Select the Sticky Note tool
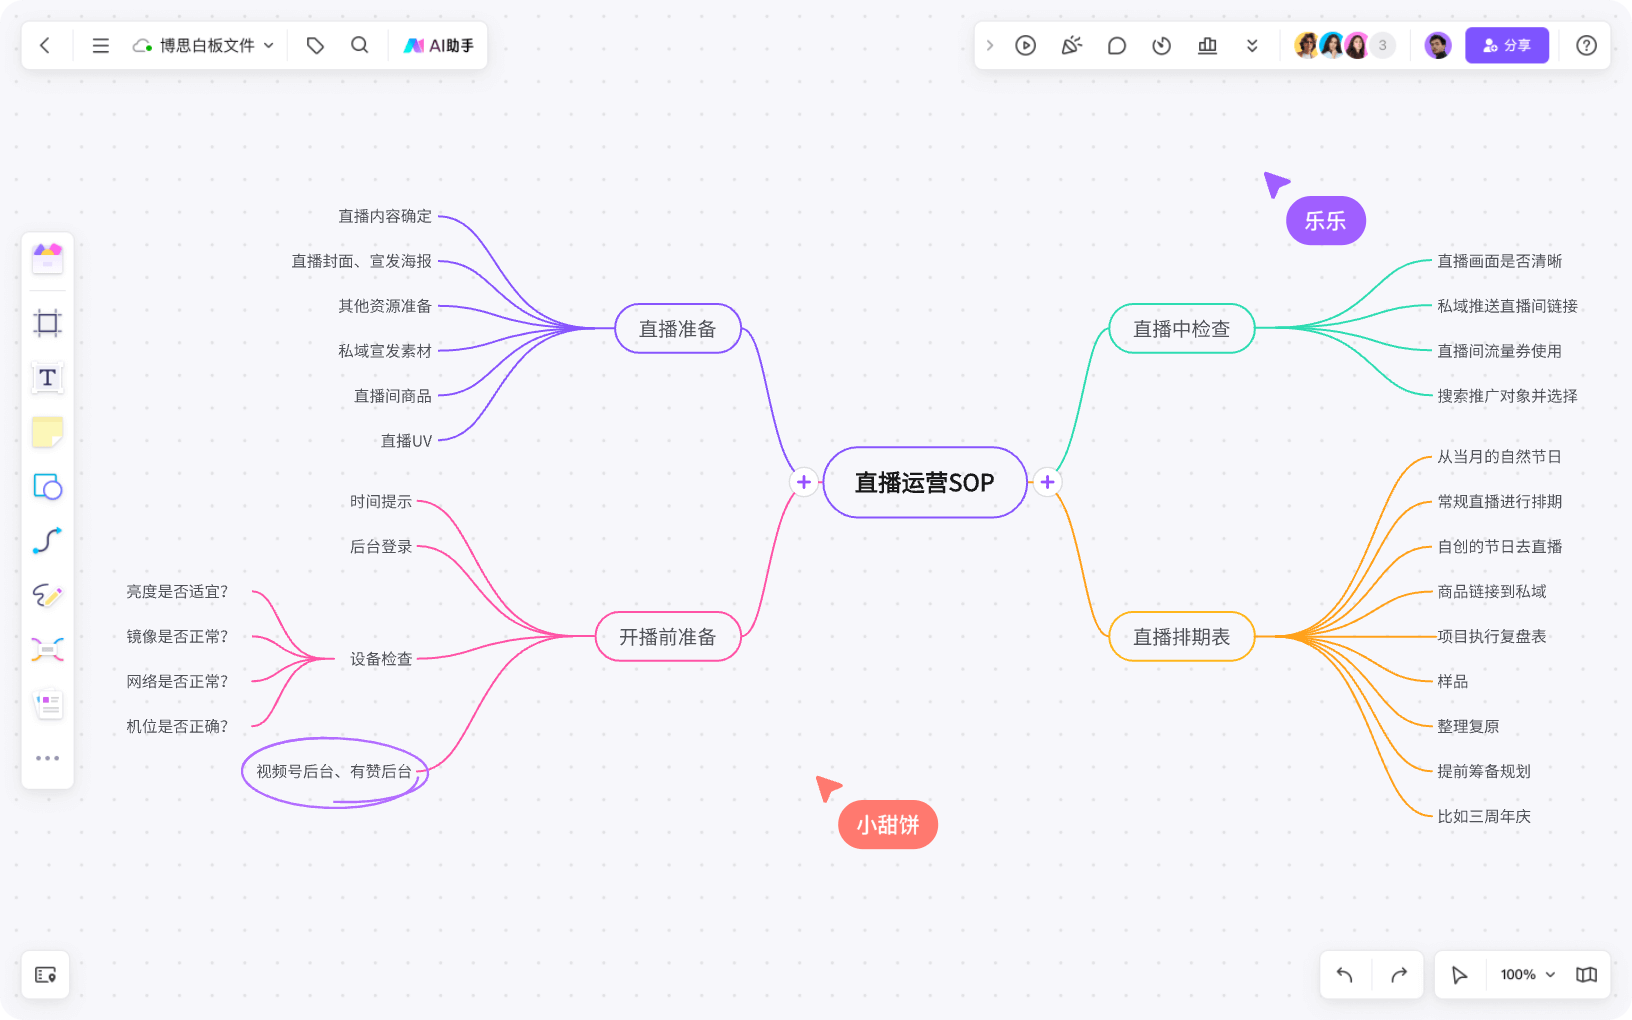Image resolution: width=1632 pixels, height=1020 pixels. point(47,432)
